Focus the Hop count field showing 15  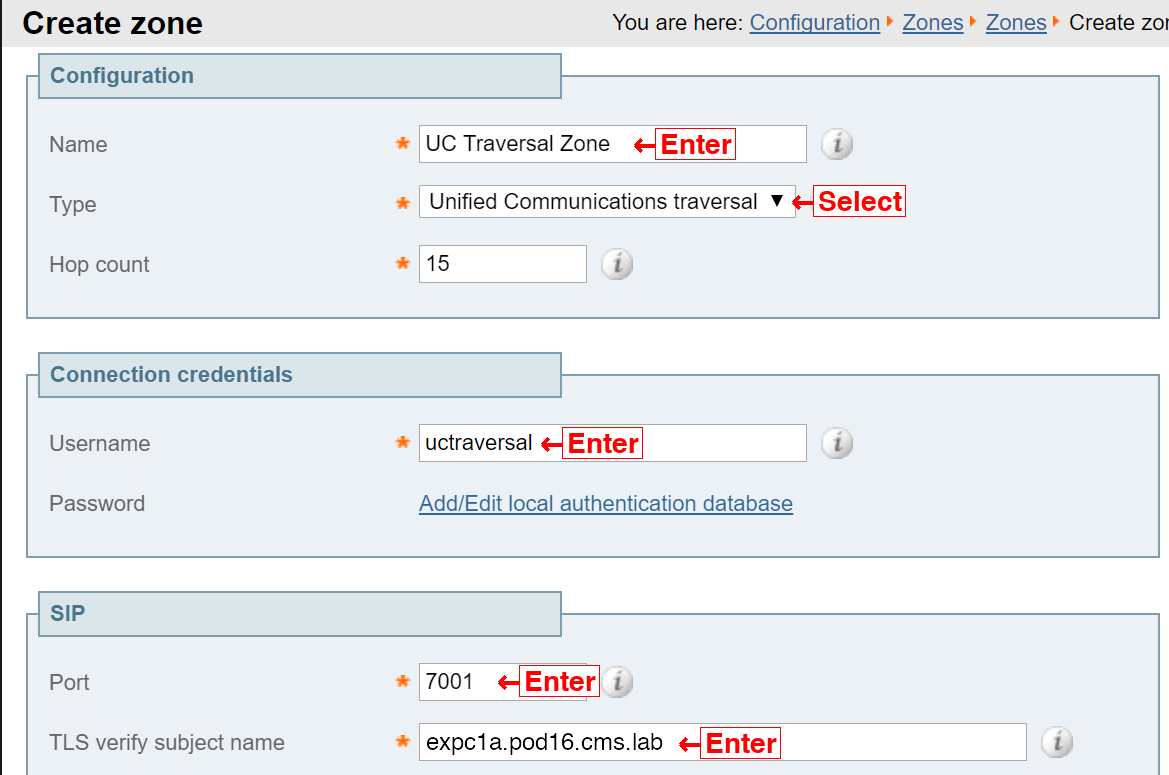click(502, 264)
